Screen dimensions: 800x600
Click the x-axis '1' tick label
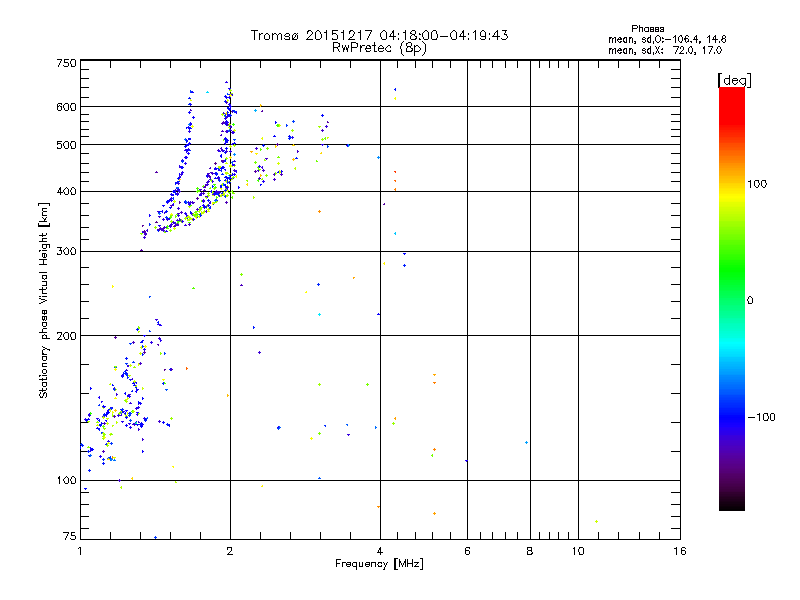(80, 551)
